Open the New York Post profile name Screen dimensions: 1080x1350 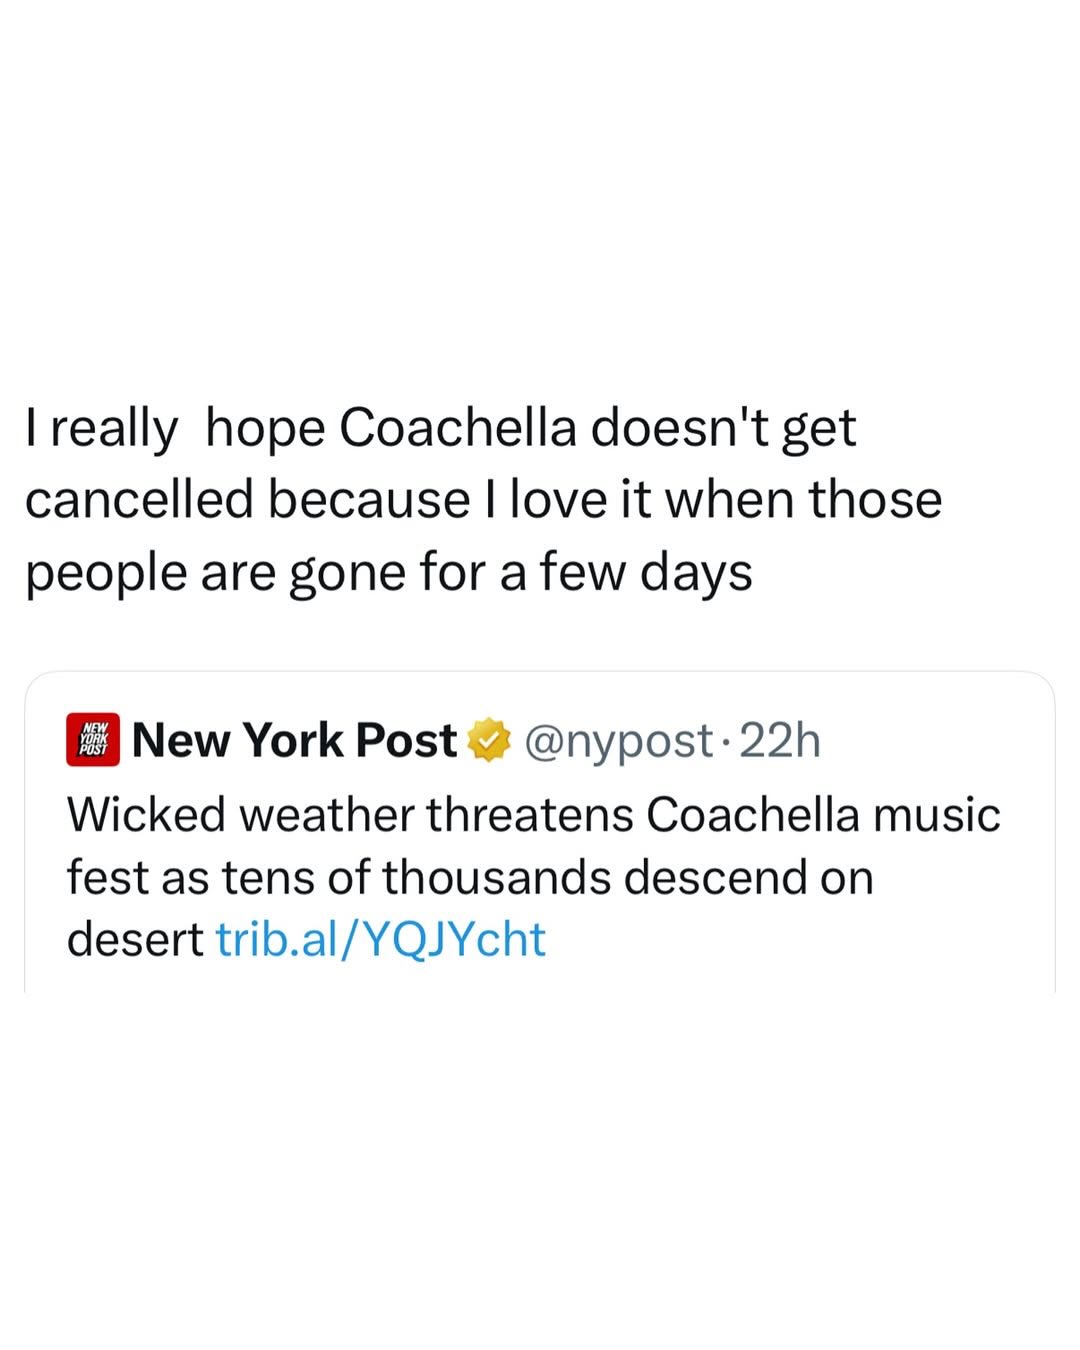pyautogui.click(x=294, y=740)
